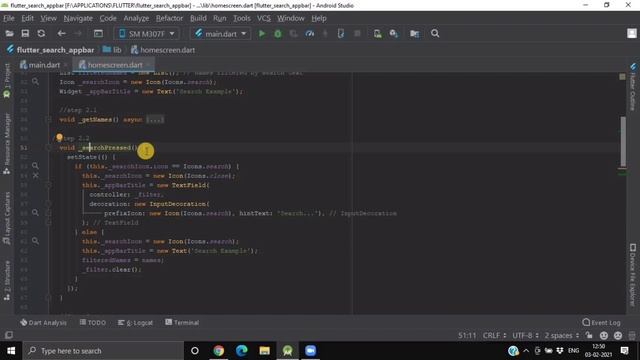Open the Profiler gauge icon
Screen dimensions: 640x360
pos(310,33)
